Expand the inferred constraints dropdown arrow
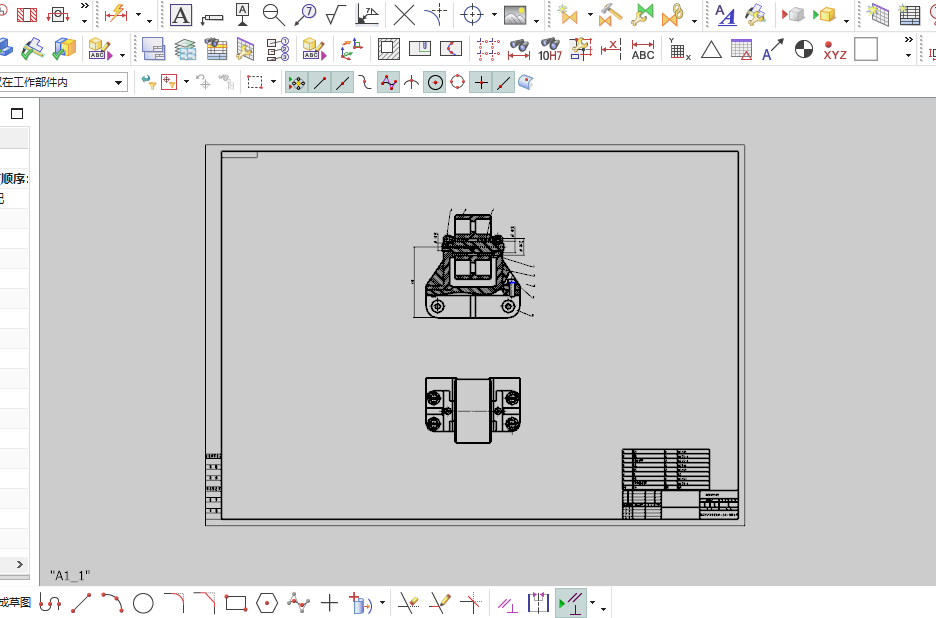Screen dimensions: 936x618 click(592, 603)
